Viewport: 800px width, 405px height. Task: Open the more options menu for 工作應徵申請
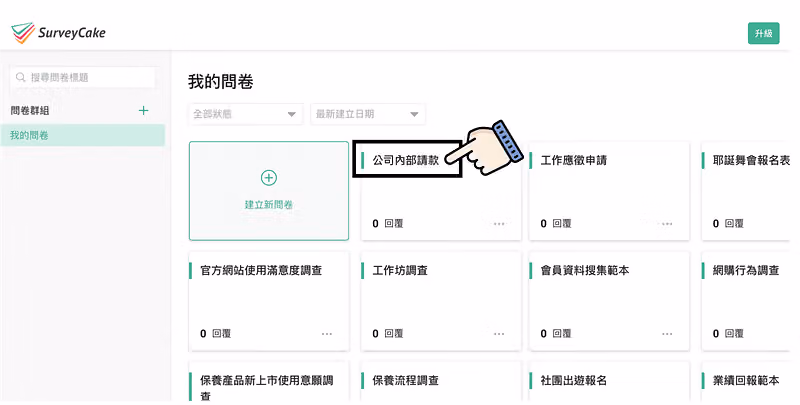(667, 223)
